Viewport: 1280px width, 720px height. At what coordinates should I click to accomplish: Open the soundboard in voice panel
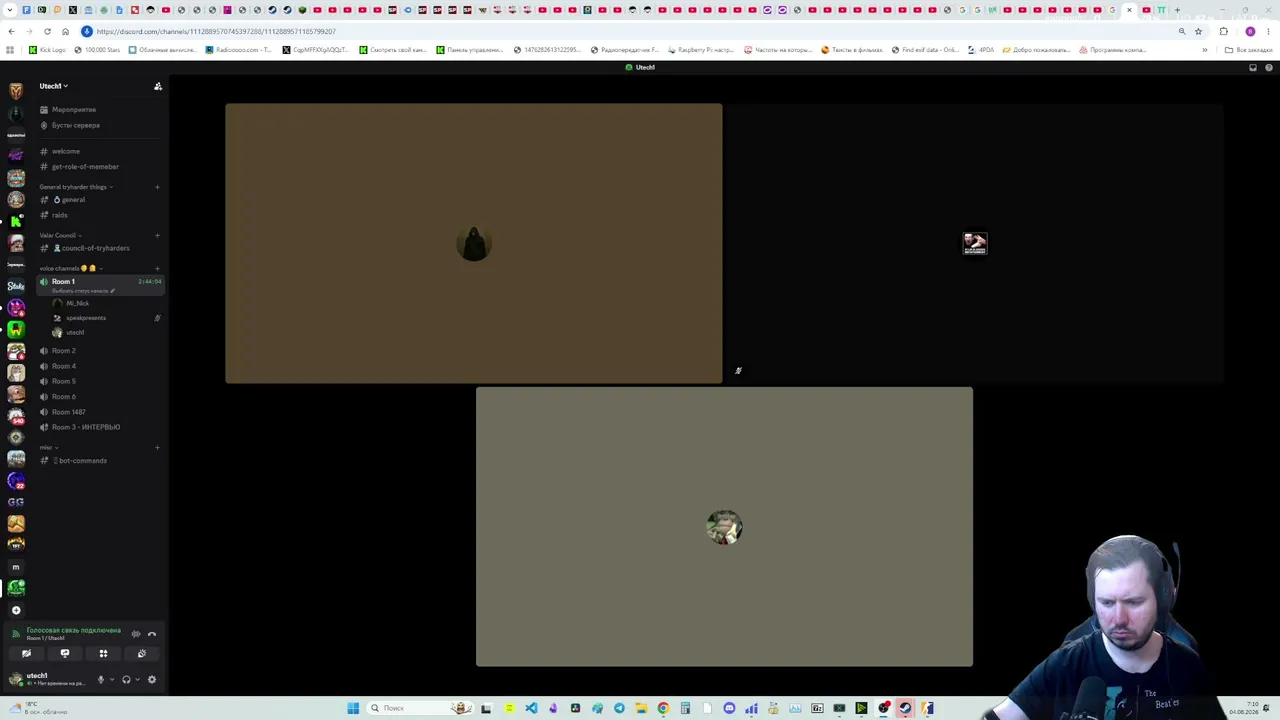click(x=142, y=654)
